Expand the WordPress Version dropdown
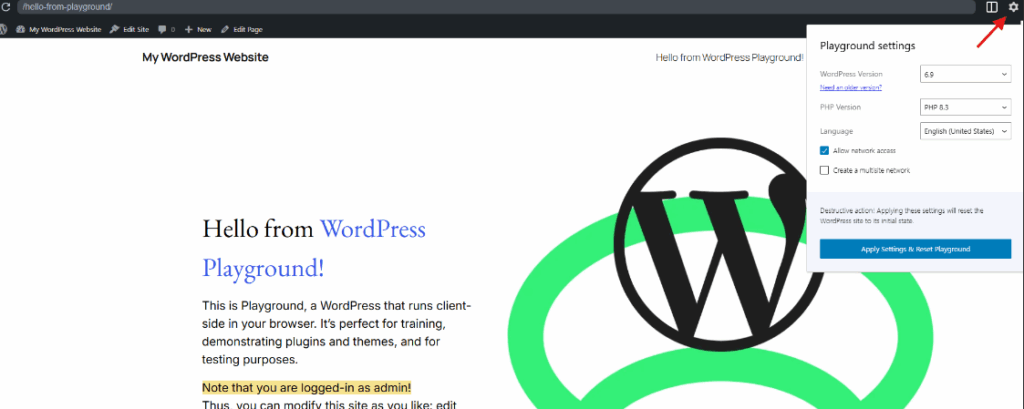The image size is (1024, 409). coord(965,74)
